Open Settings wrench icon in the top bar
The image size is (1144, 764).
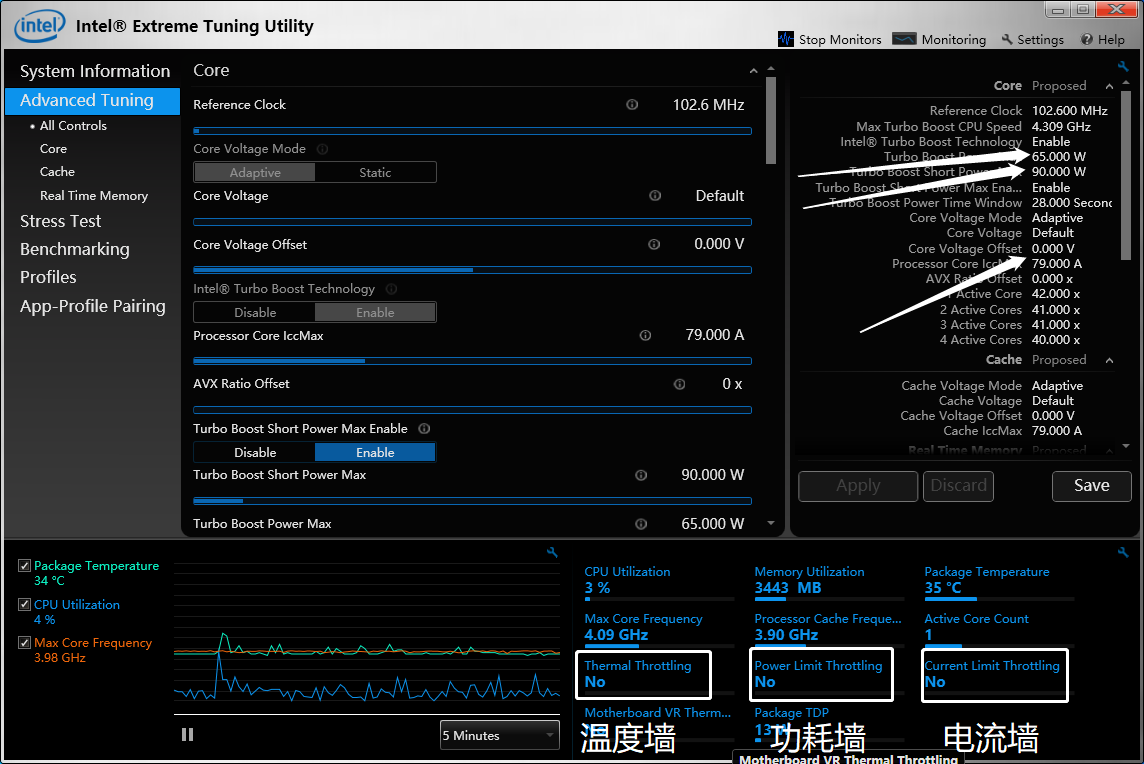(x=1007, y=39)
